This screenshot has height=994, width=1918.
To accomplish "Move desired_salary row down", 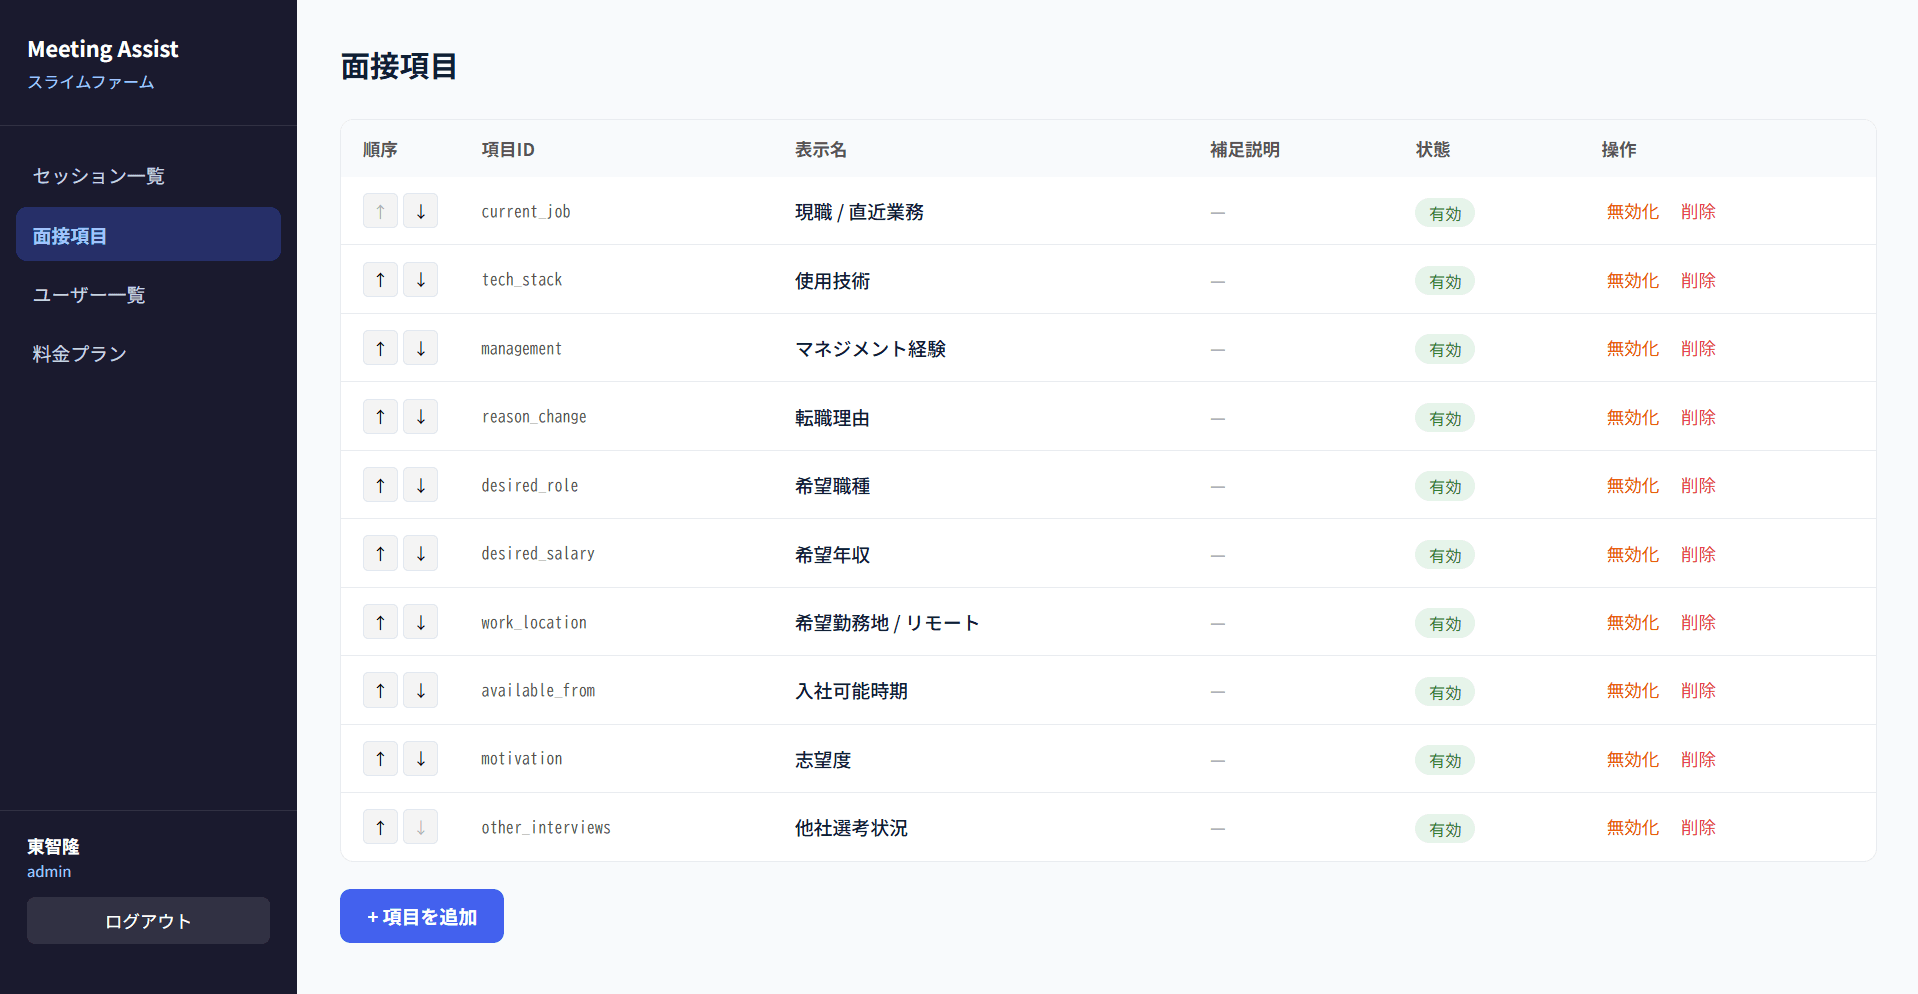I will click(420, 553).
